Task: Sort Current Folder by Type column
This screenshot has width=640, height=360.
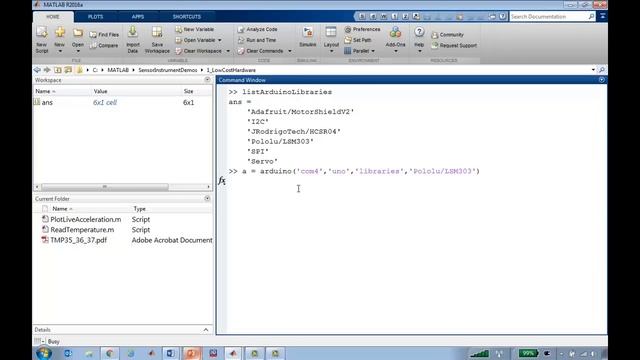Action: pos(140,209)
